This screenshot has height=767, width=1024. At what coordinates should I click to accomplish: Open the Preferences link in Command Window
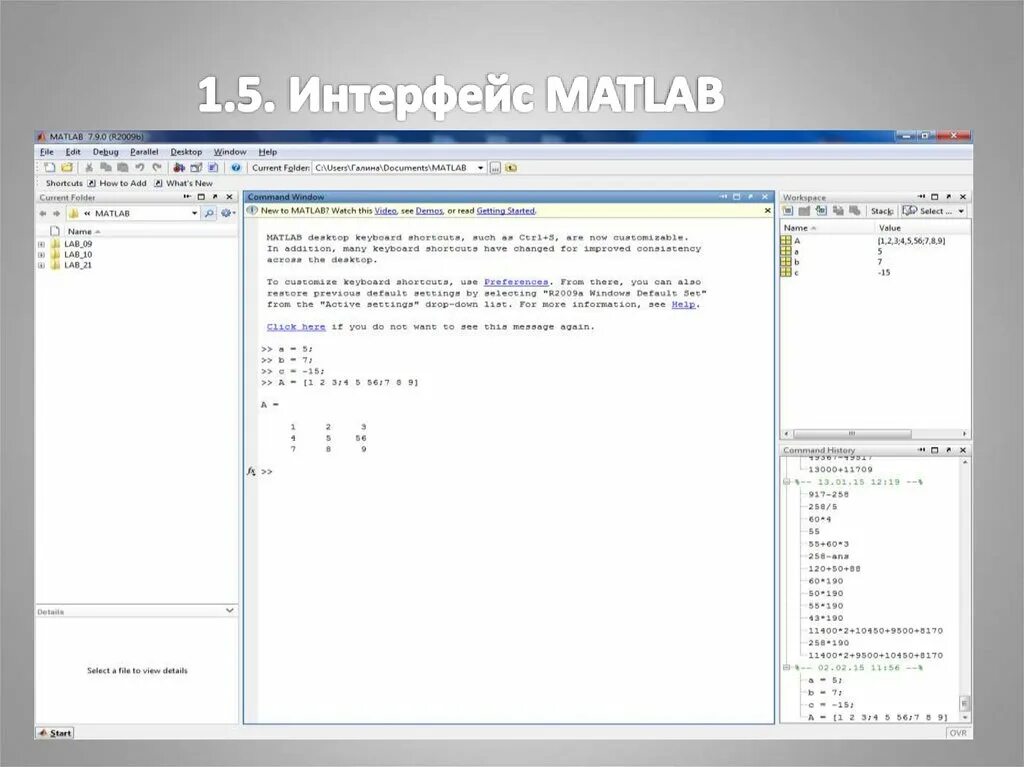pyautogui.click(x=516, y=282)
